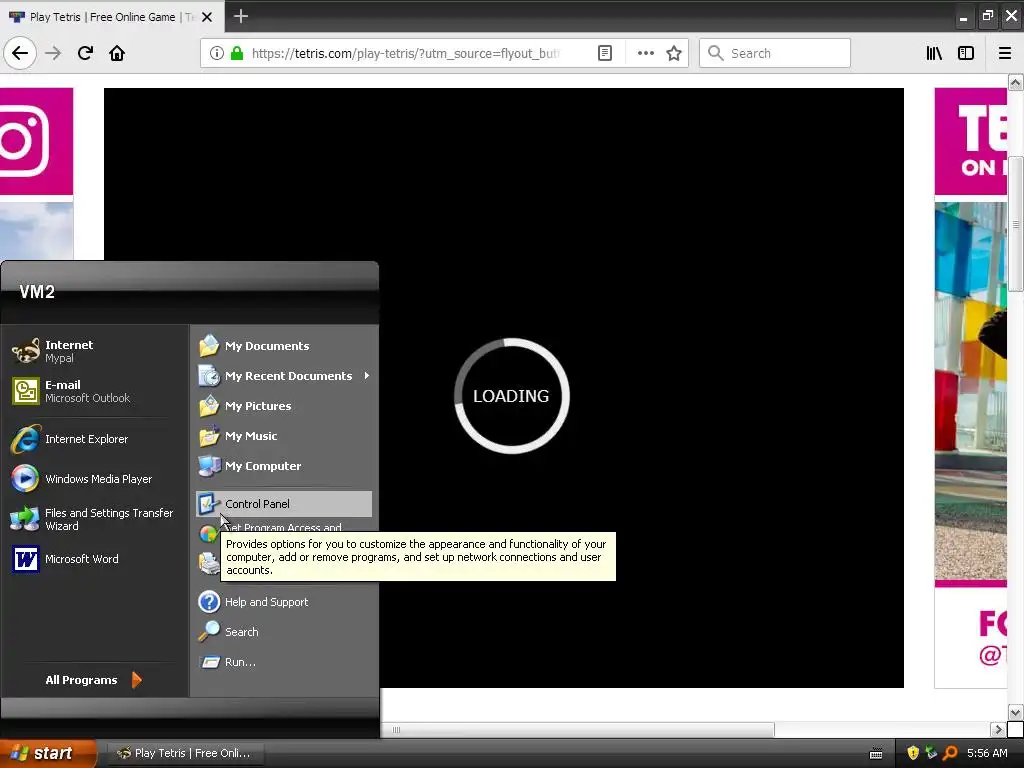Open My Computer
The height and width of the screenshot is (768, 1024).
point(284,466)
